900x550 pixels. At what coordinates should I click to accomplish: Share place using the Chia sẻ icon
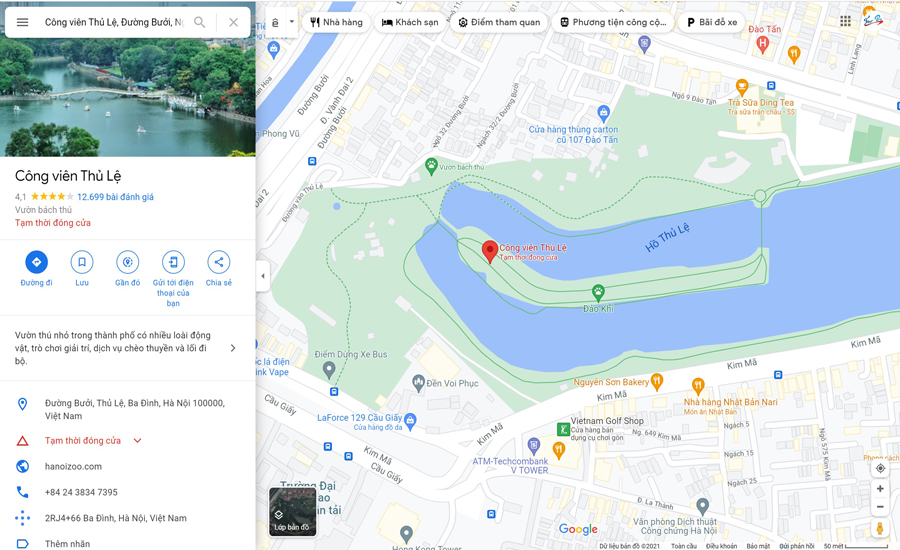click(219, 262)
